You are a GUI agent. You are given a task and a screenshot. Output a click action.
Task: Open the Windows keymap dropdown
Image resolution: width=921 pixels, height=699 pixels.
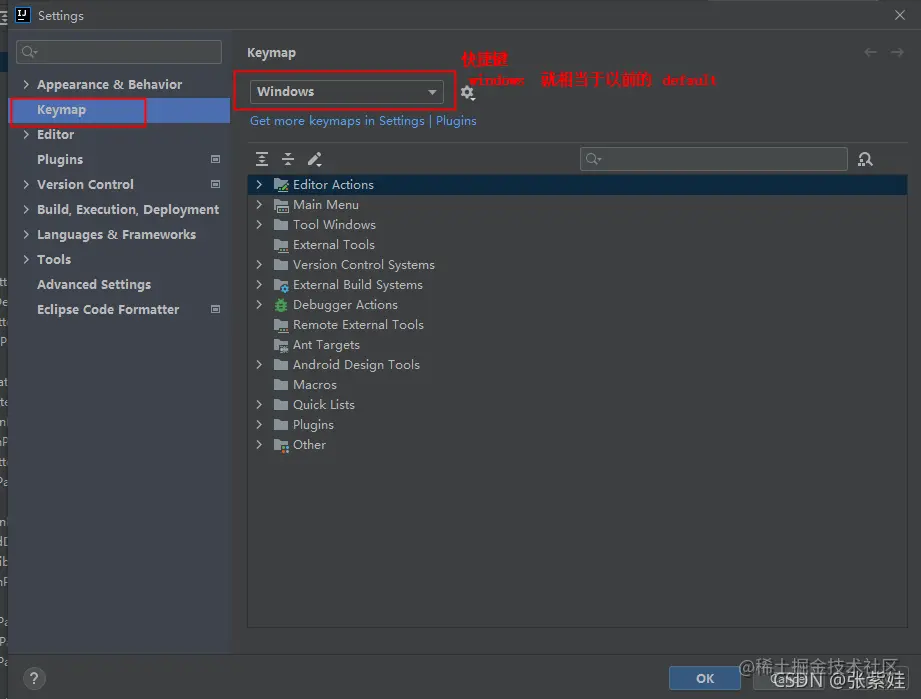point(347,92)
